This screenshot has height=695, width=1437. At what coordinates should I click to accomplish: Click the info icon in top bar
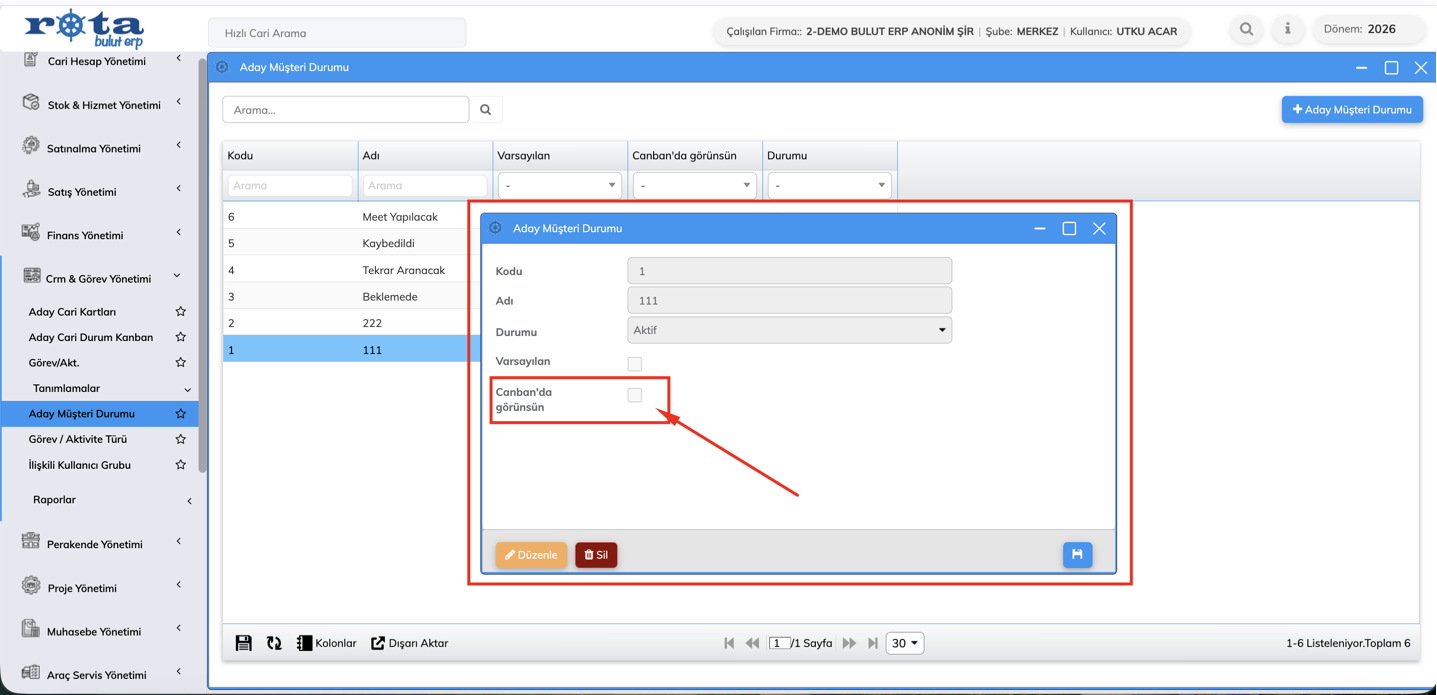pos(1287,30)
